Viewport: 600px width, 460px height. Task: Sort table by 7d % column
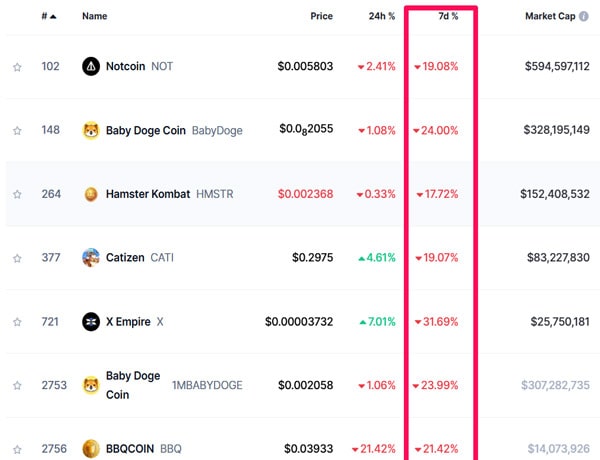[x=448, y=16]
